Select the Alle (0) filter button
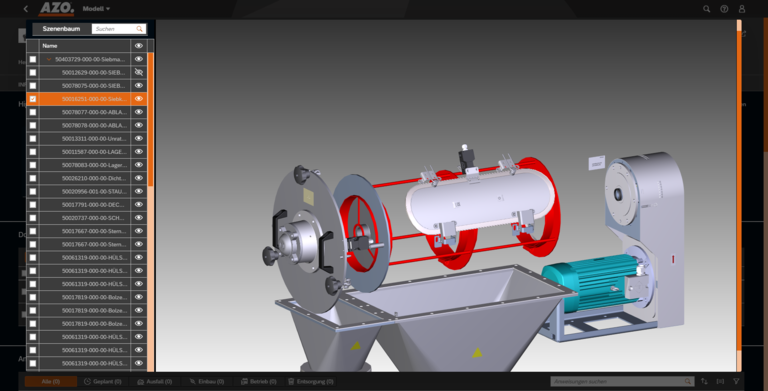The width and height of the screenshot is (768, 391). pos(50,381)
